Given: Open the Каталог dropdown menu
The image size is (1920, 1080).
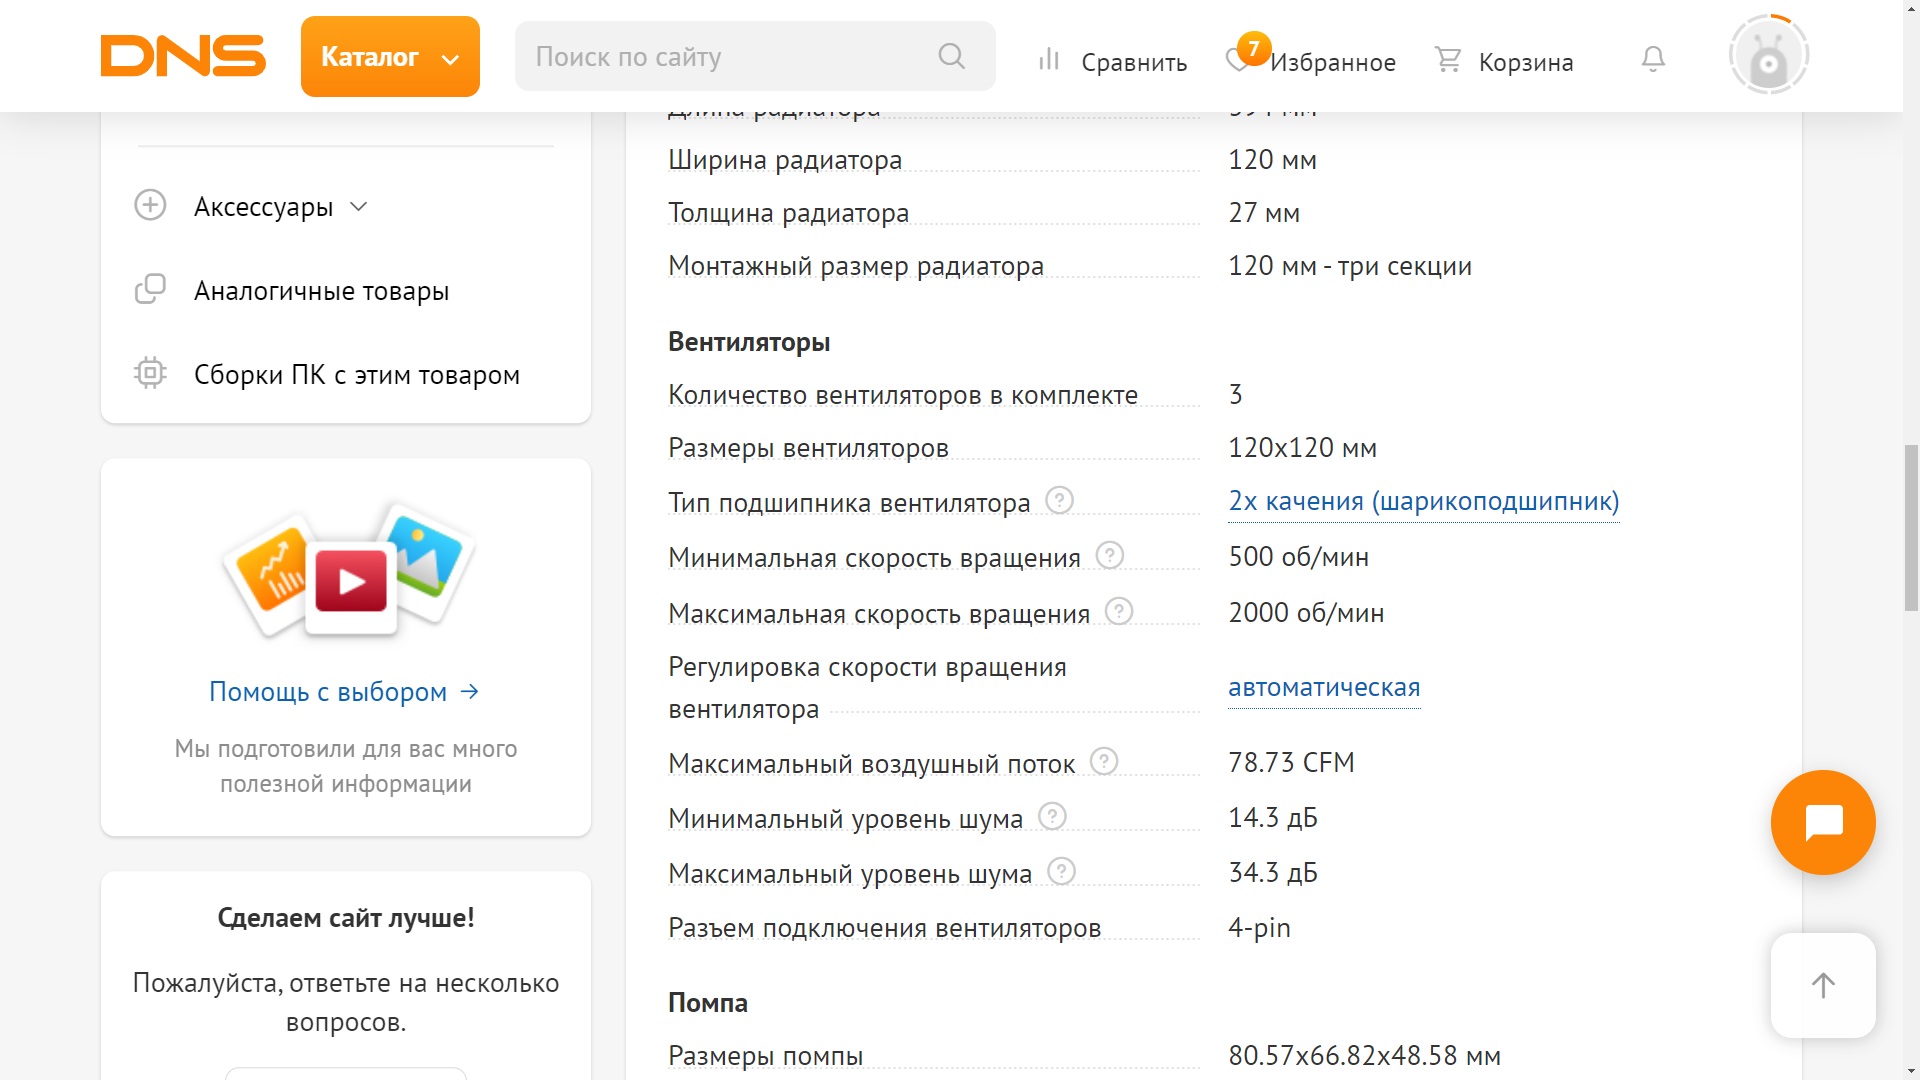Looking at the screenshot, I should 390,57.
